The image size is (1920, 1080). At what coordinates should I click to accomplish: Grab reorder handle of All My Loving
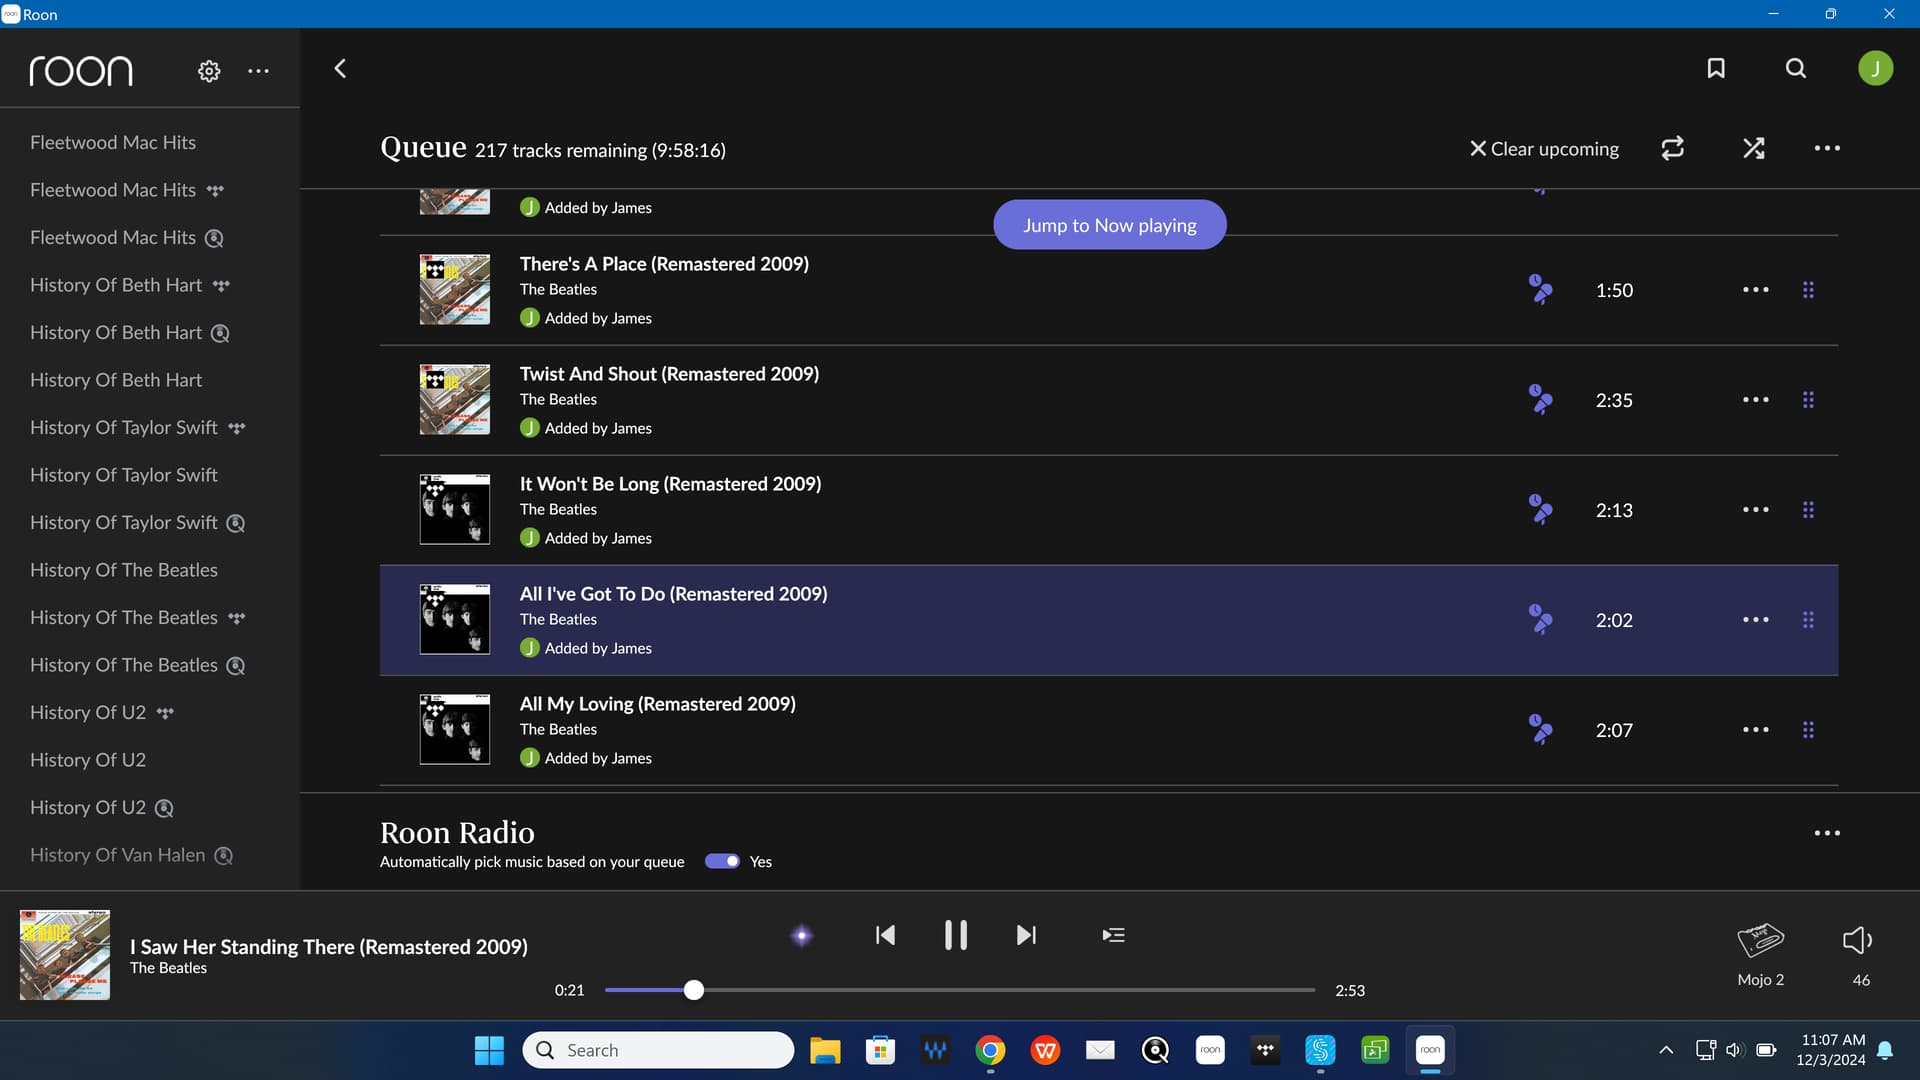tap(1808, 730)
